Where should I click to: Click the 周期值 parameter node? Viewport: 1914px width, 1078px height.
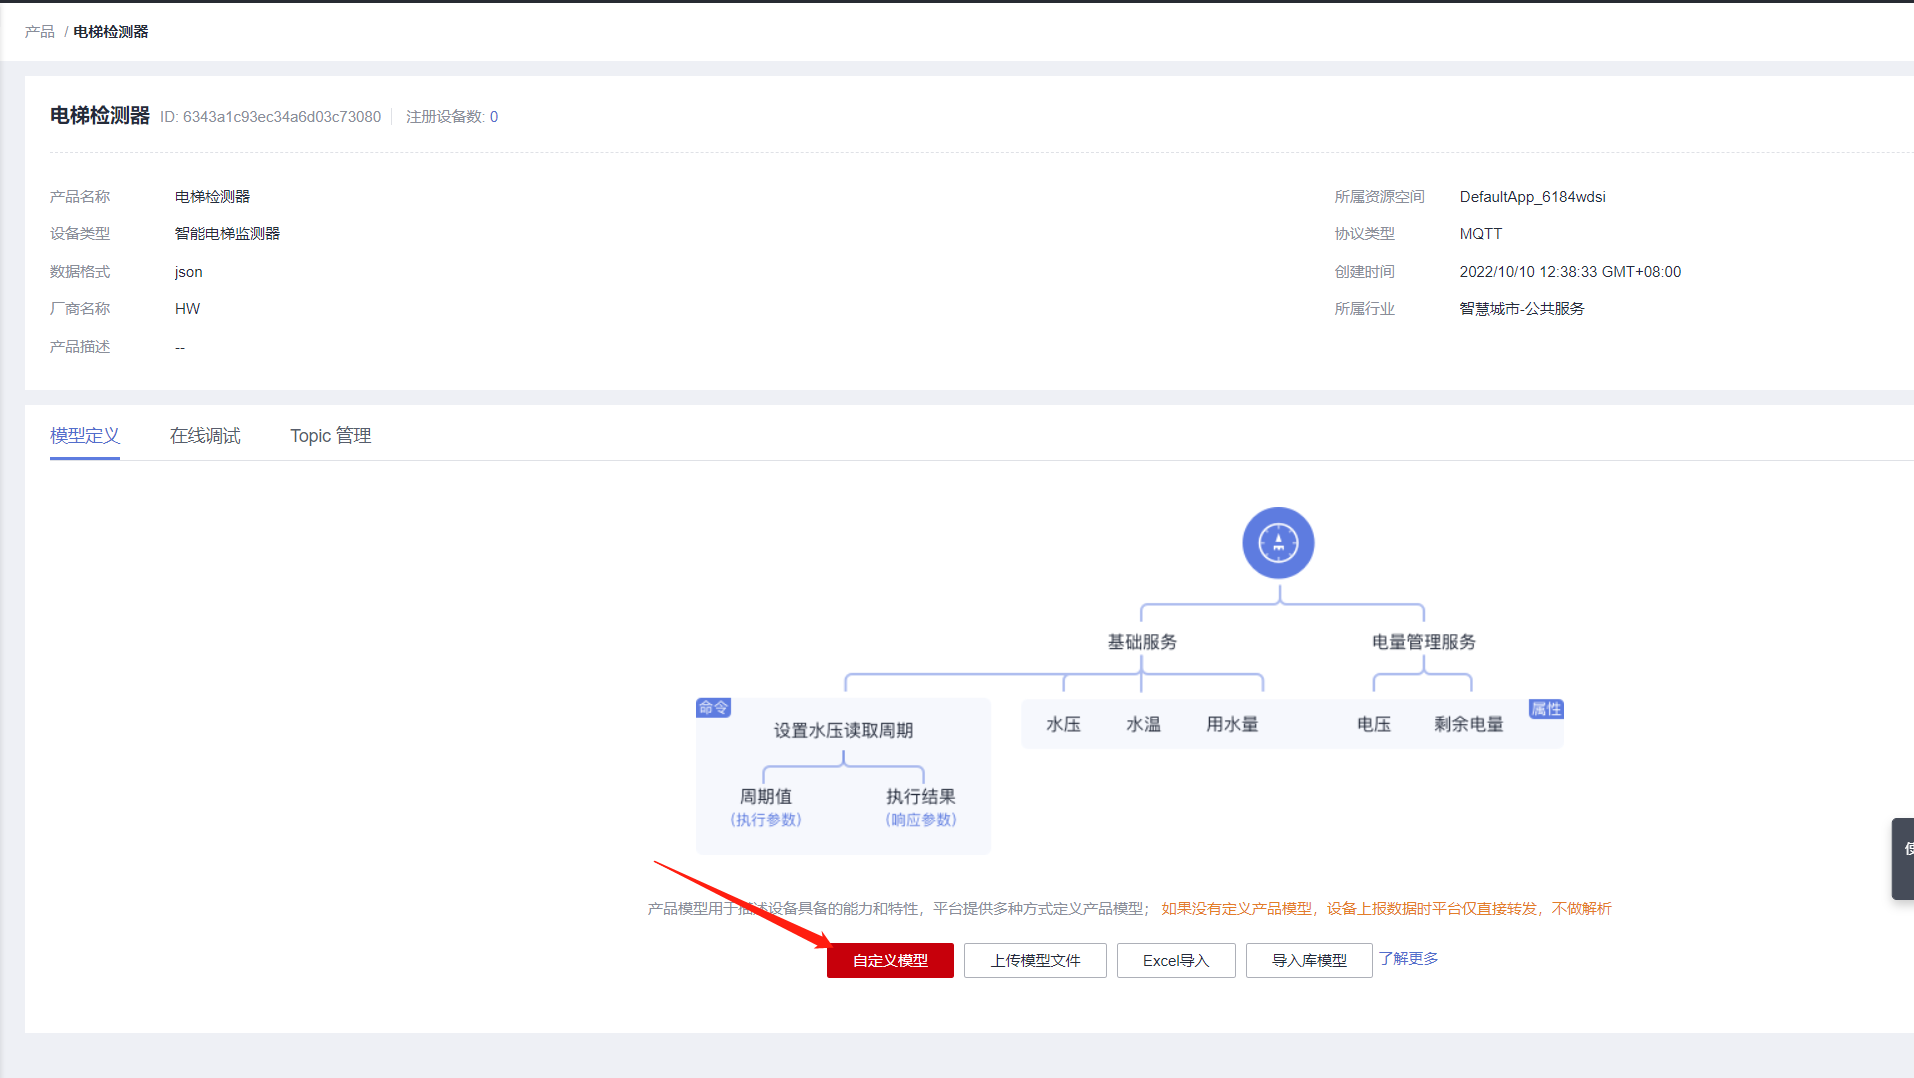(766, 797)
